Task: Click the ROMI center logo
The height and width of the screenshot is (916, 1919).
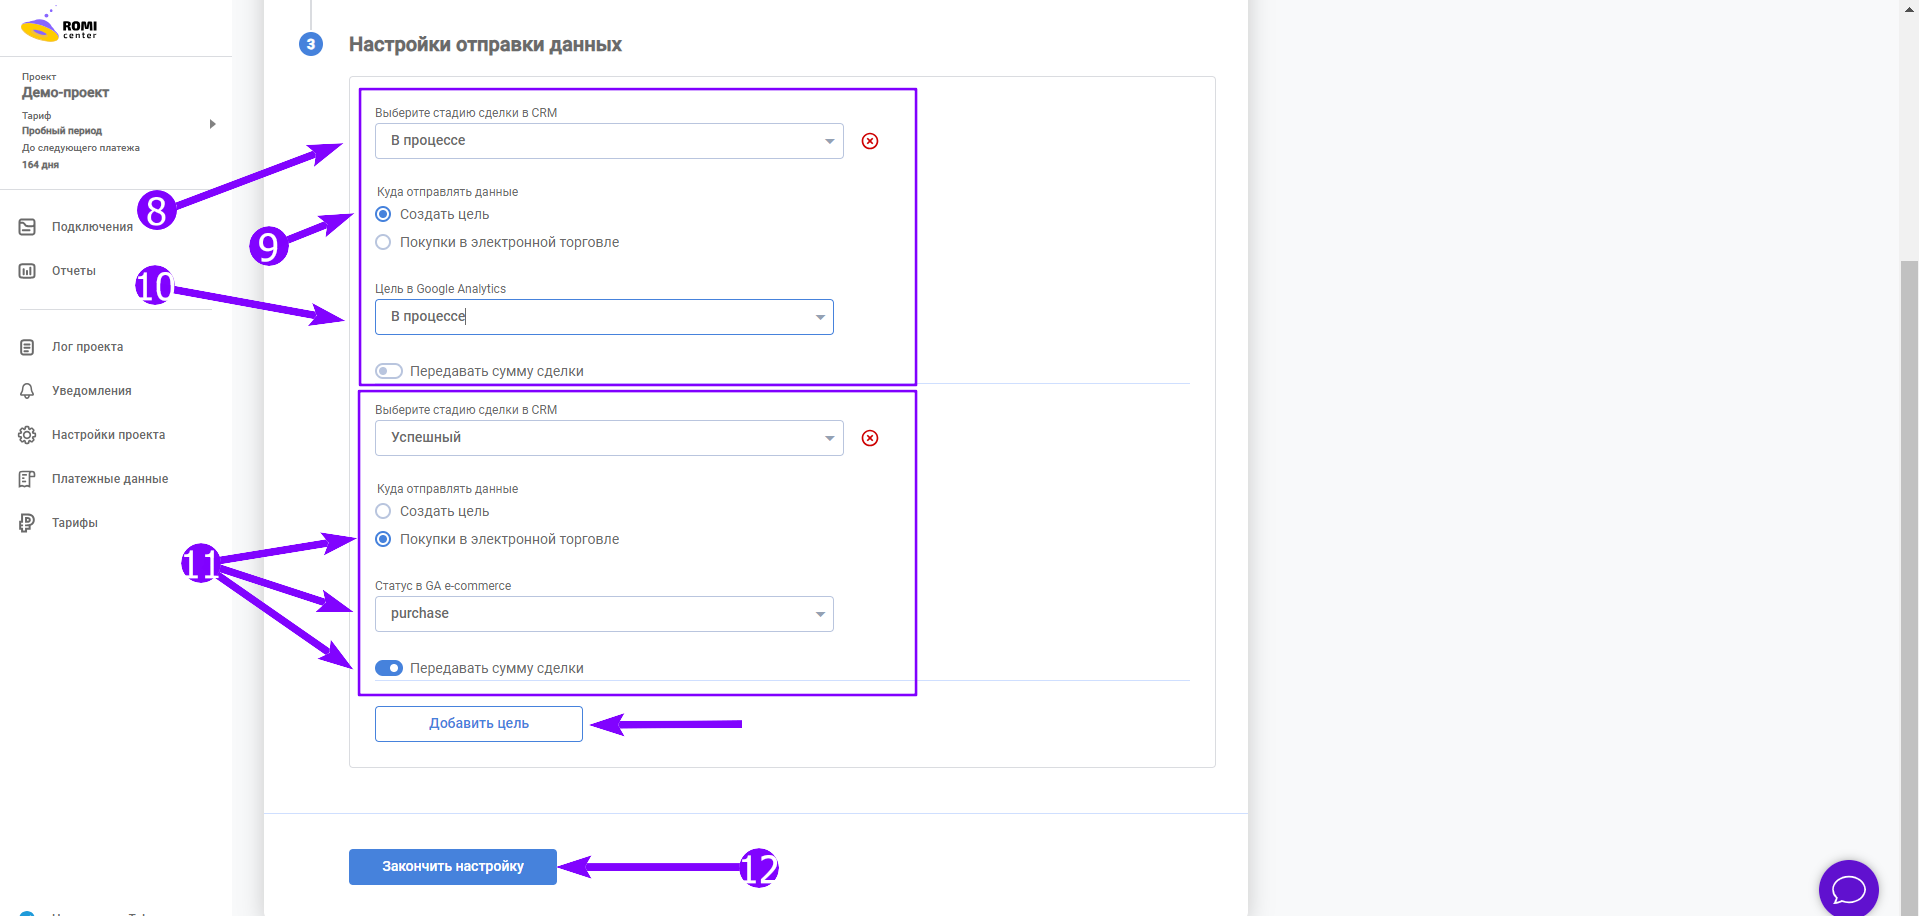Action: [59, 27]
